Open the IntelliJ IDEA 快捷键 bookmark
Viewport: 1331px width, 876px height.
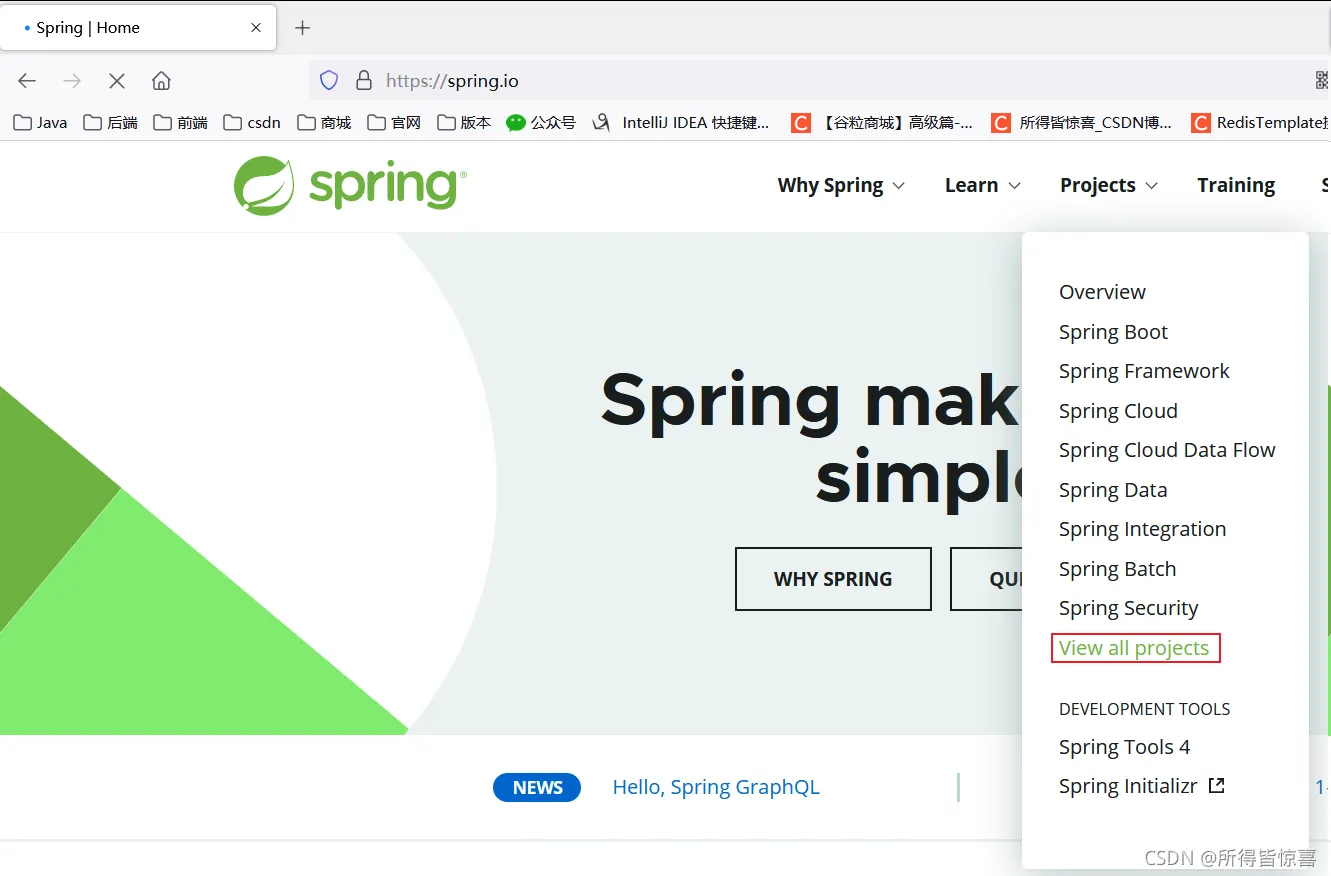[681, 123]
